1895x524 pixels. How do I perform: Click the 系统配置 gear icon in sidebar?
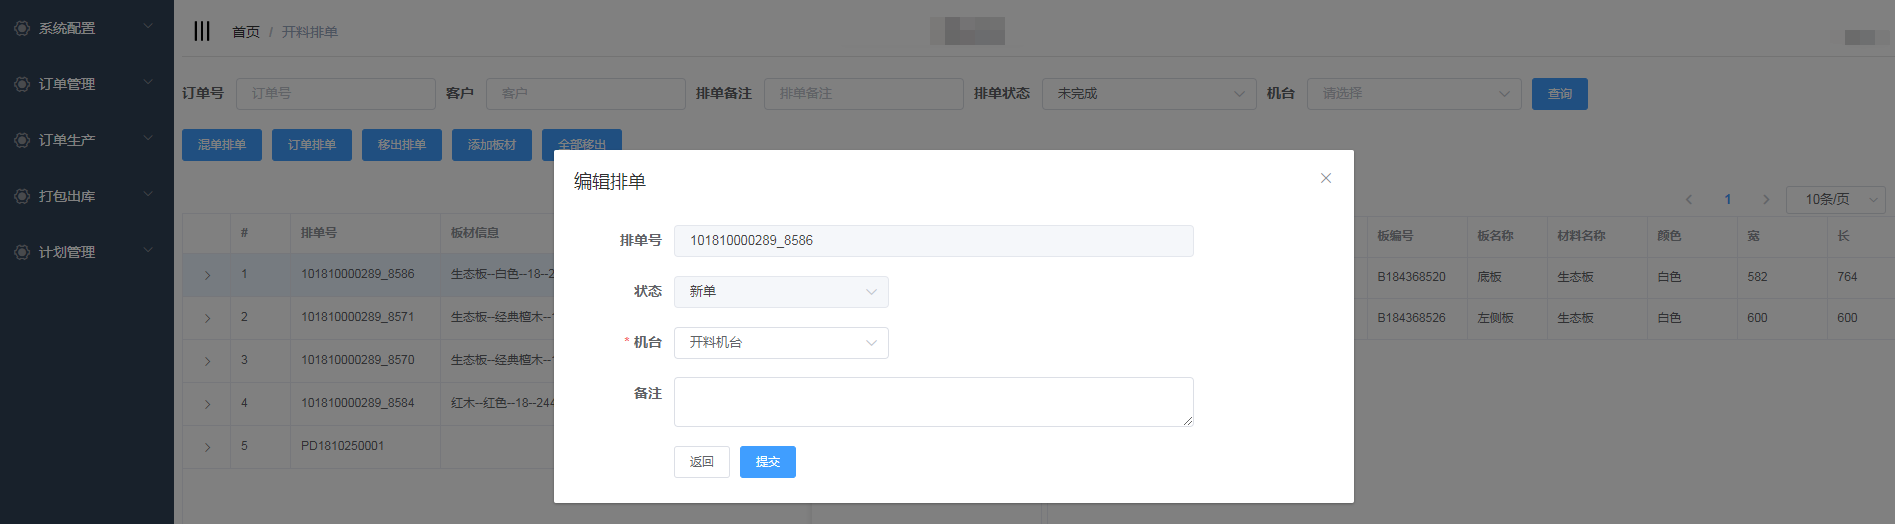tap(22, 28)
